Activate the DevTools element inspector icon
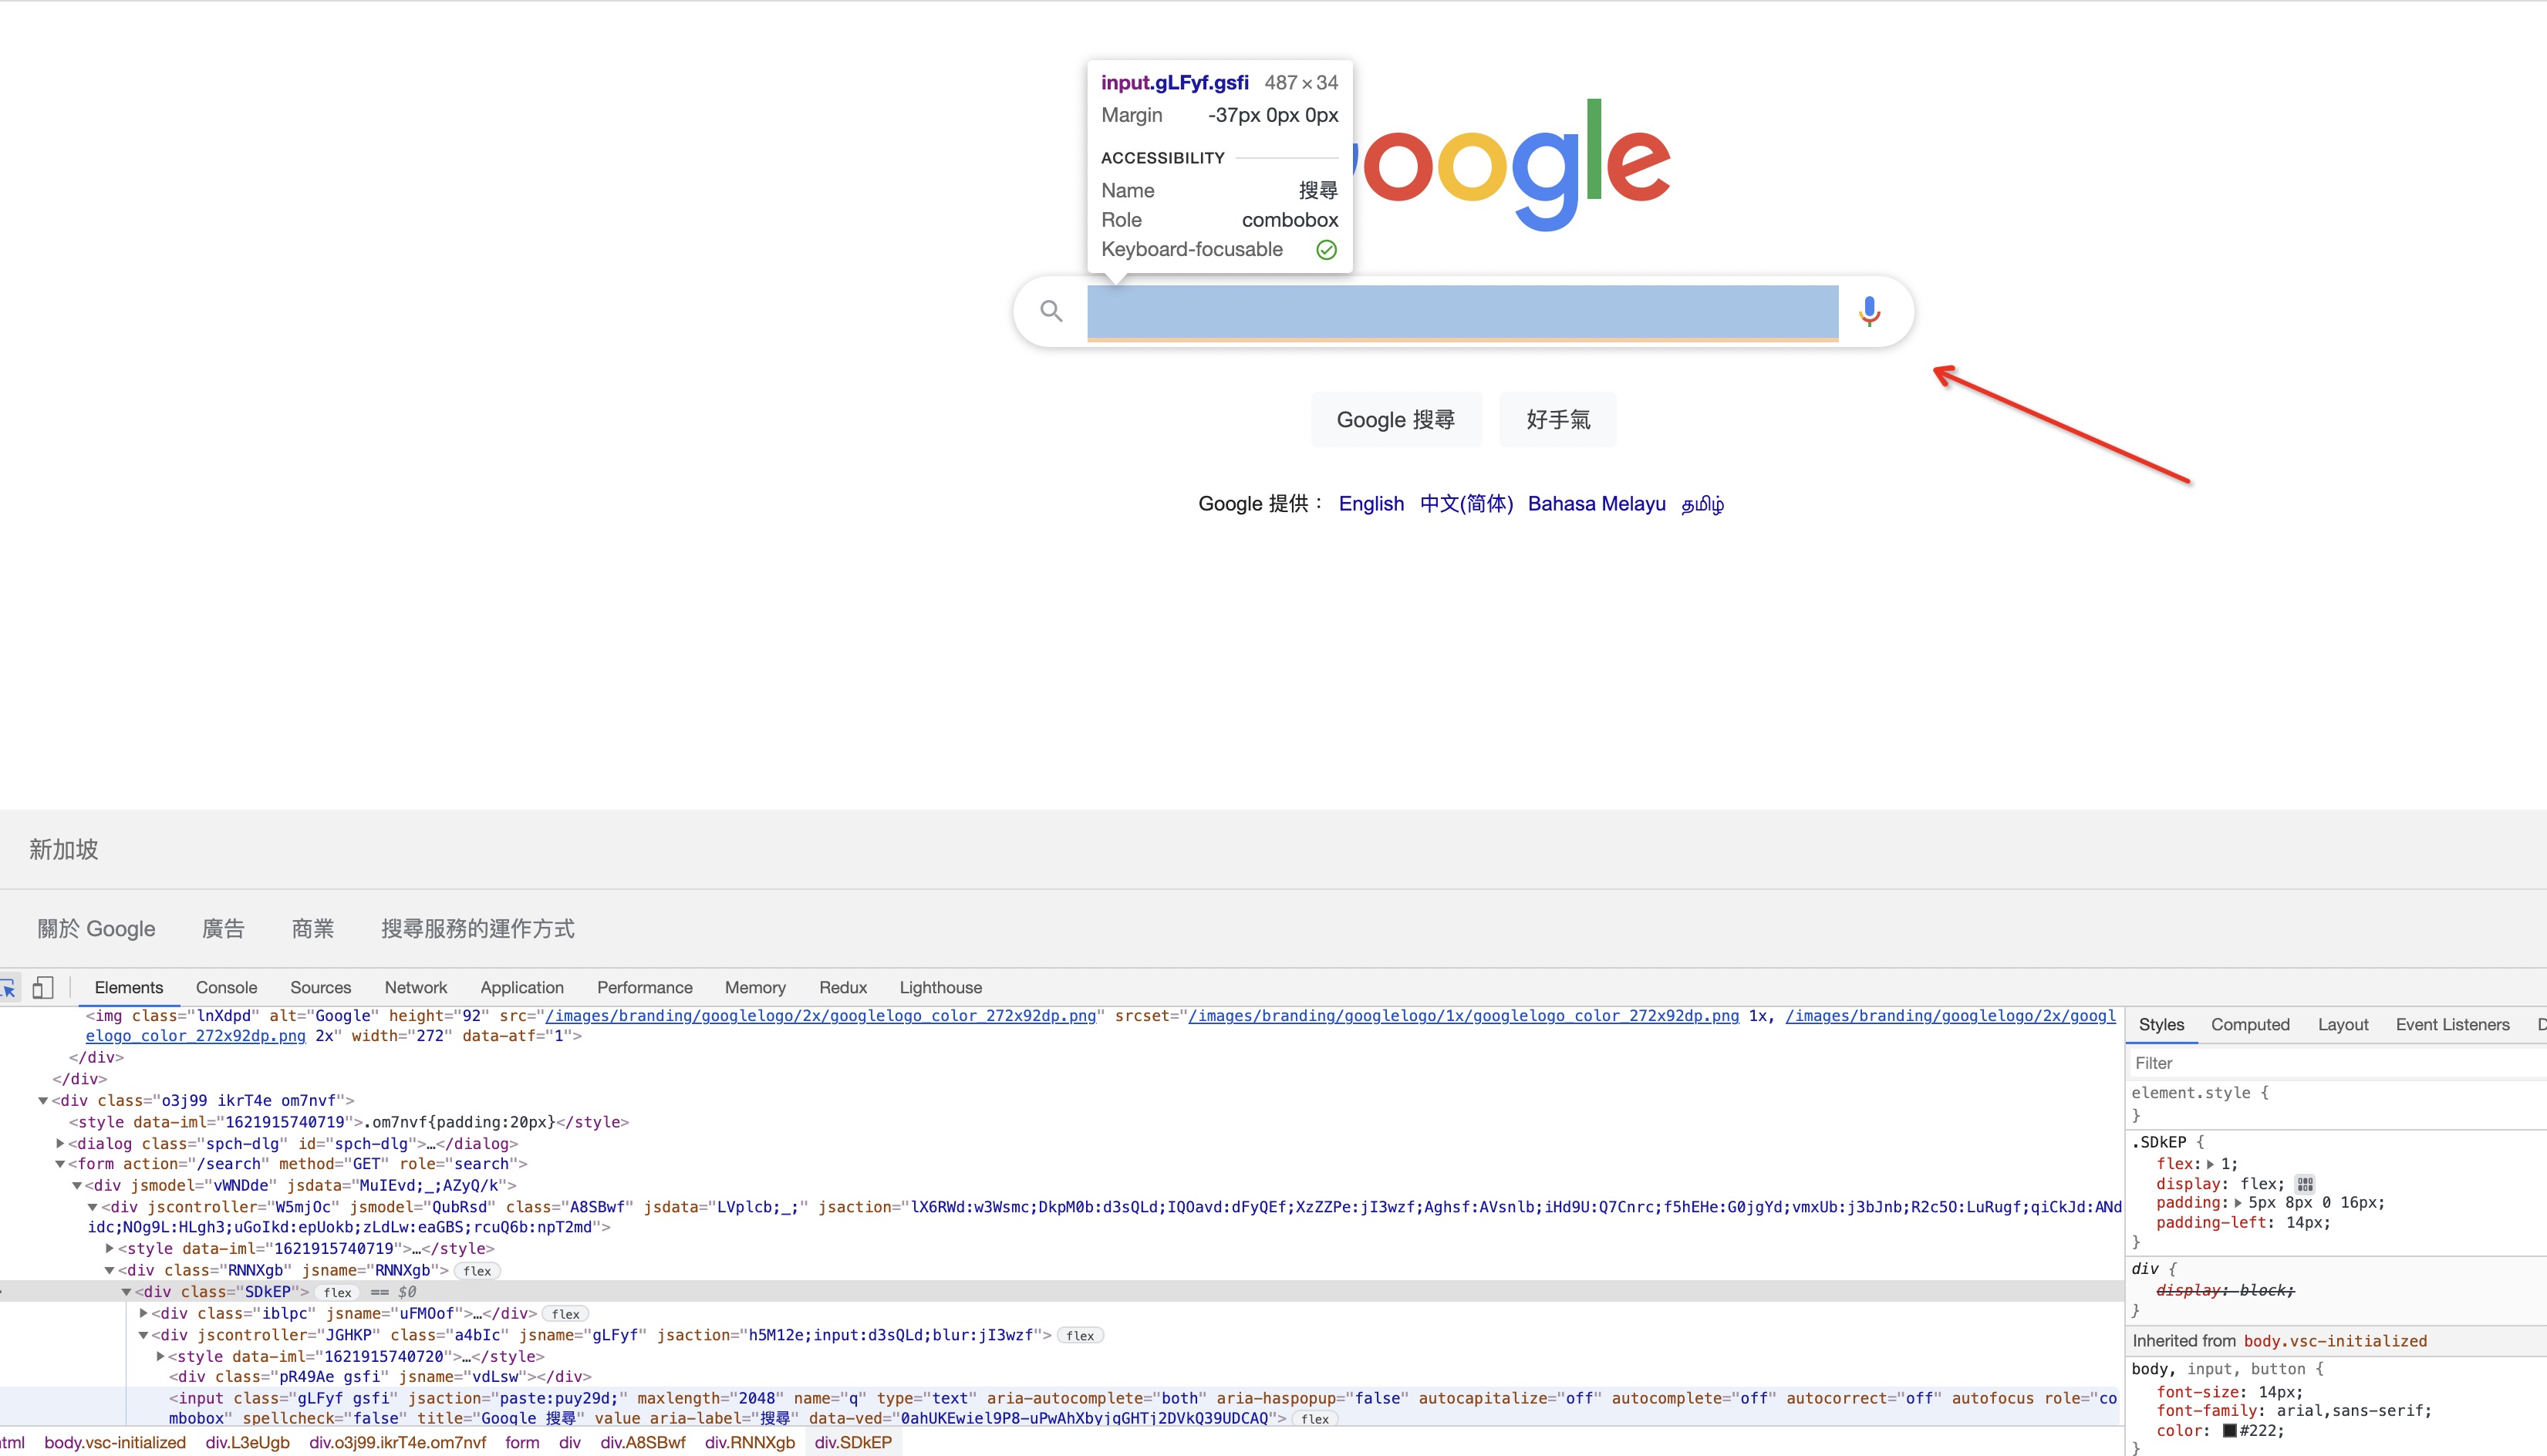 (x=8, y=988)
